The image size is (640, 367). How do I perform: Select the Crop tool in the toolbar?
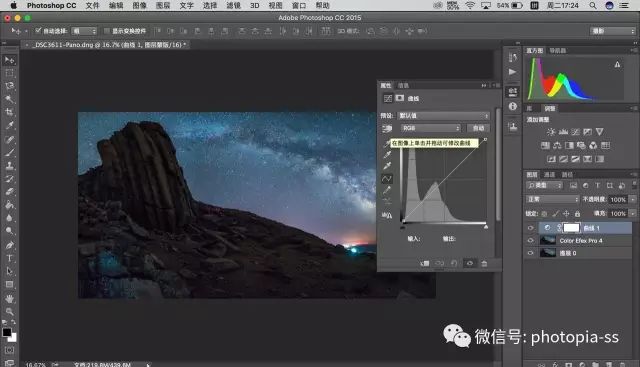click(9, 112)
